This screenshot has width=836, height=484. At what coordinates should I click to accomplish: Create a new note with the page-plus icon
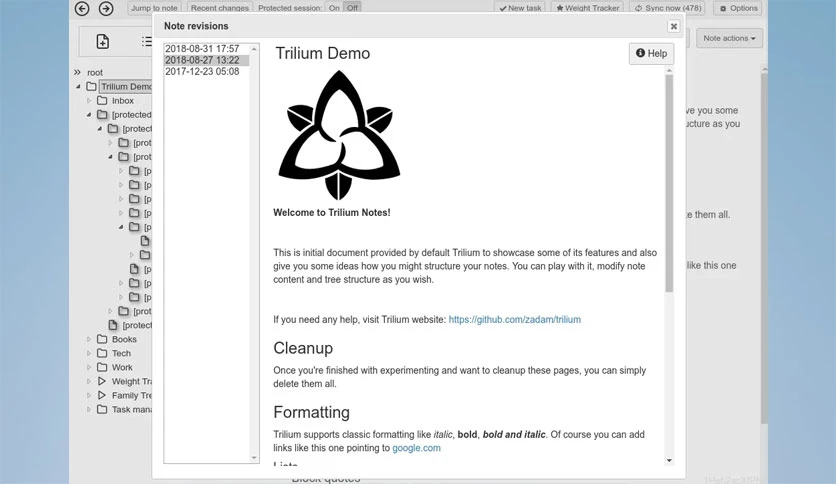[102, 42]
